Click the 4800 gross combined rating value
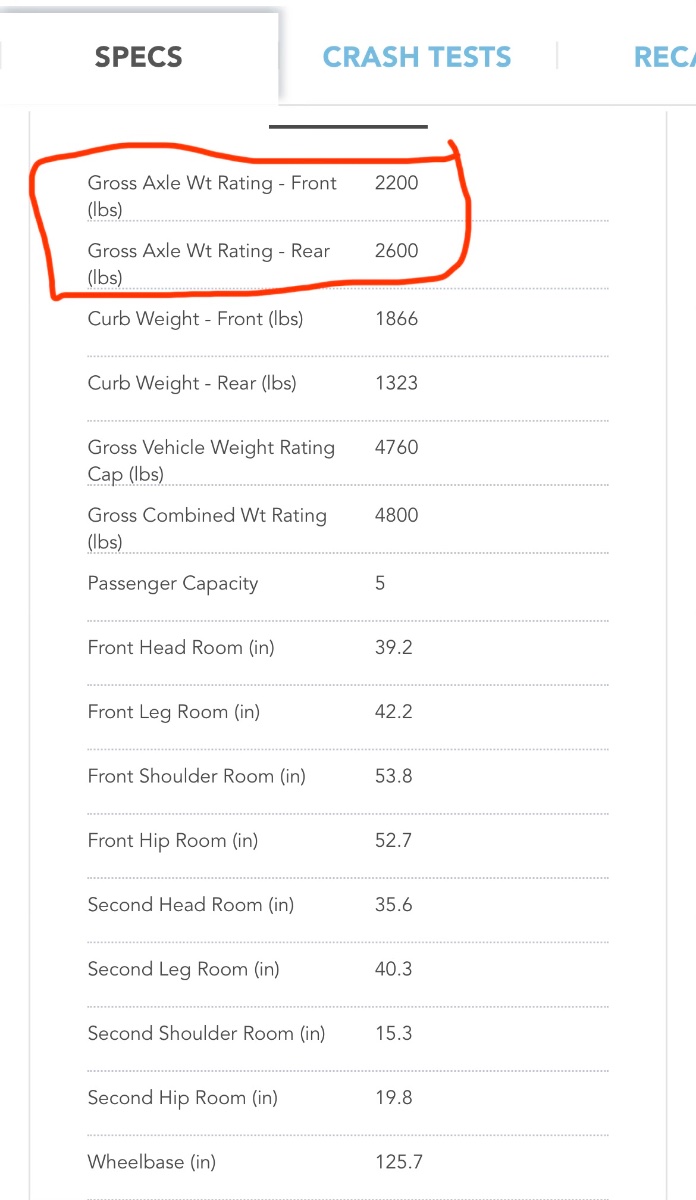Image resolution: width=696 pixels, height=1200 pixels. pos(396,515)
